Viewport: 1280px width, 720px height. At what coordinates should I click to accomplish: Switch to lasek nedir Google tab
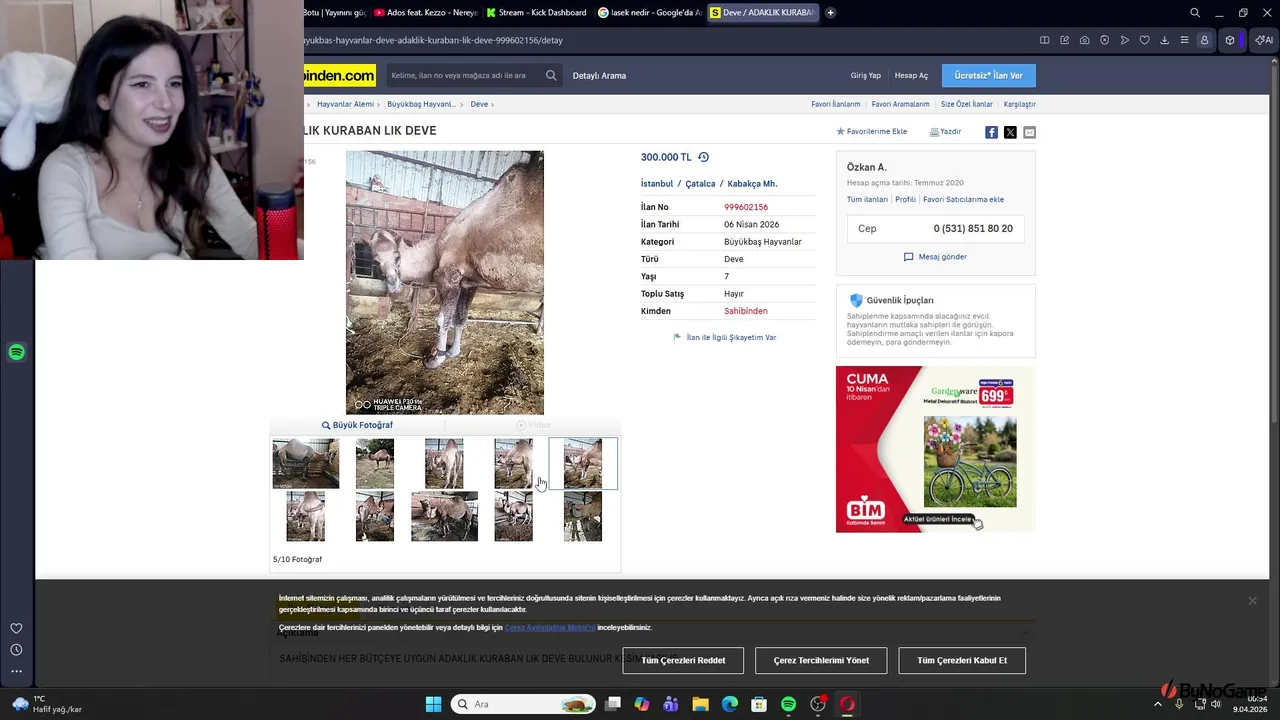(x=649, y=13)
